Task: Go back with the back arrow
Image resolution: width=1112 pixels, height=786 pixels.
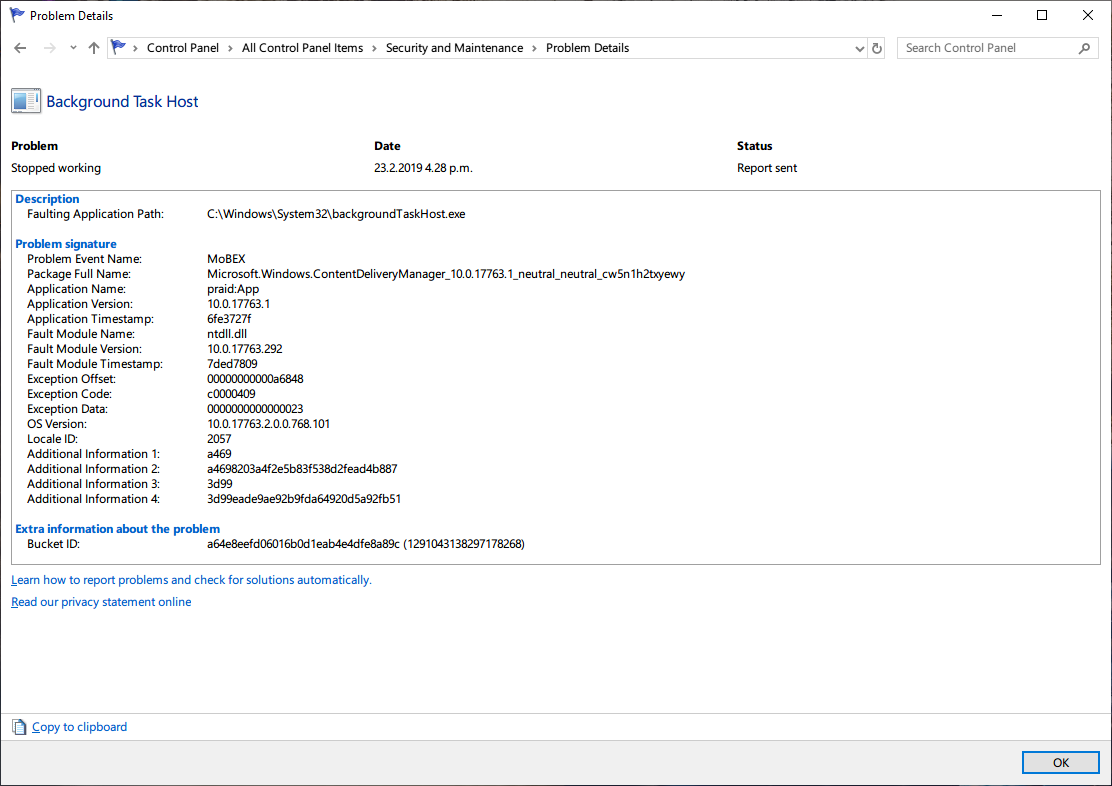Action: point(20,48)
